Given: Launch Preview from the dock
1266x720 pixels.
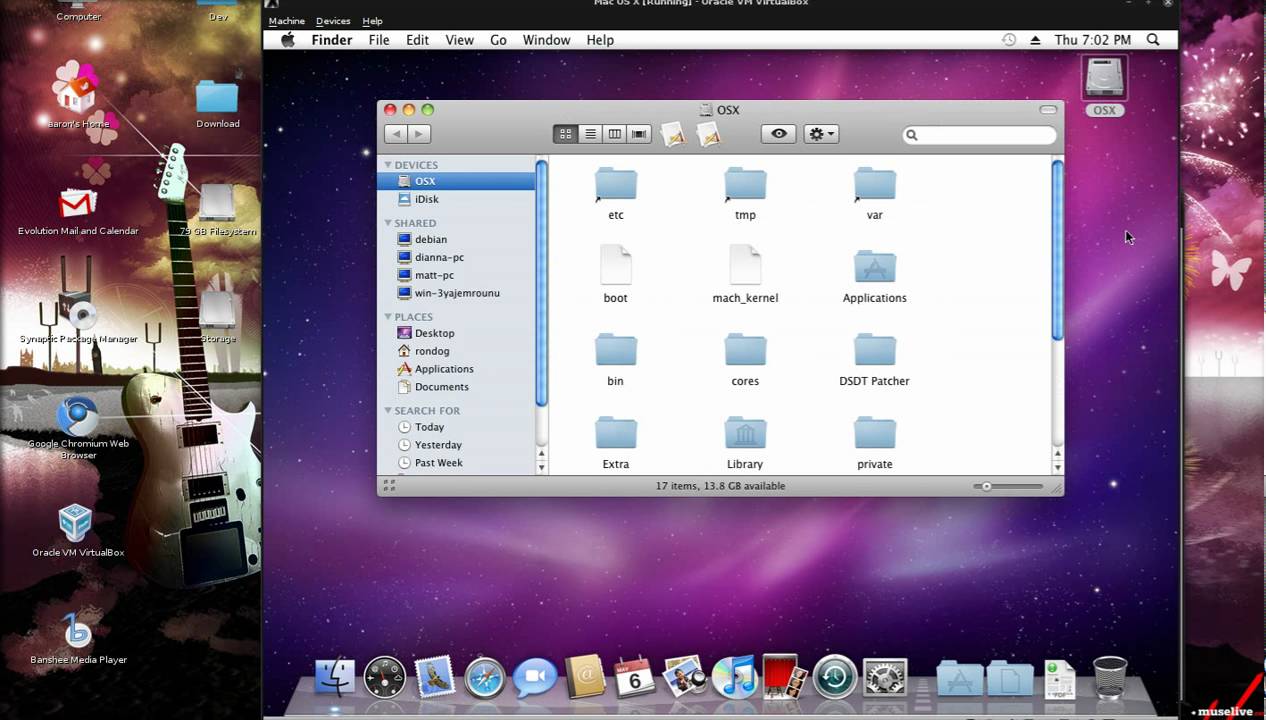Looking at the screenshot, I should (x=685, y=678).
